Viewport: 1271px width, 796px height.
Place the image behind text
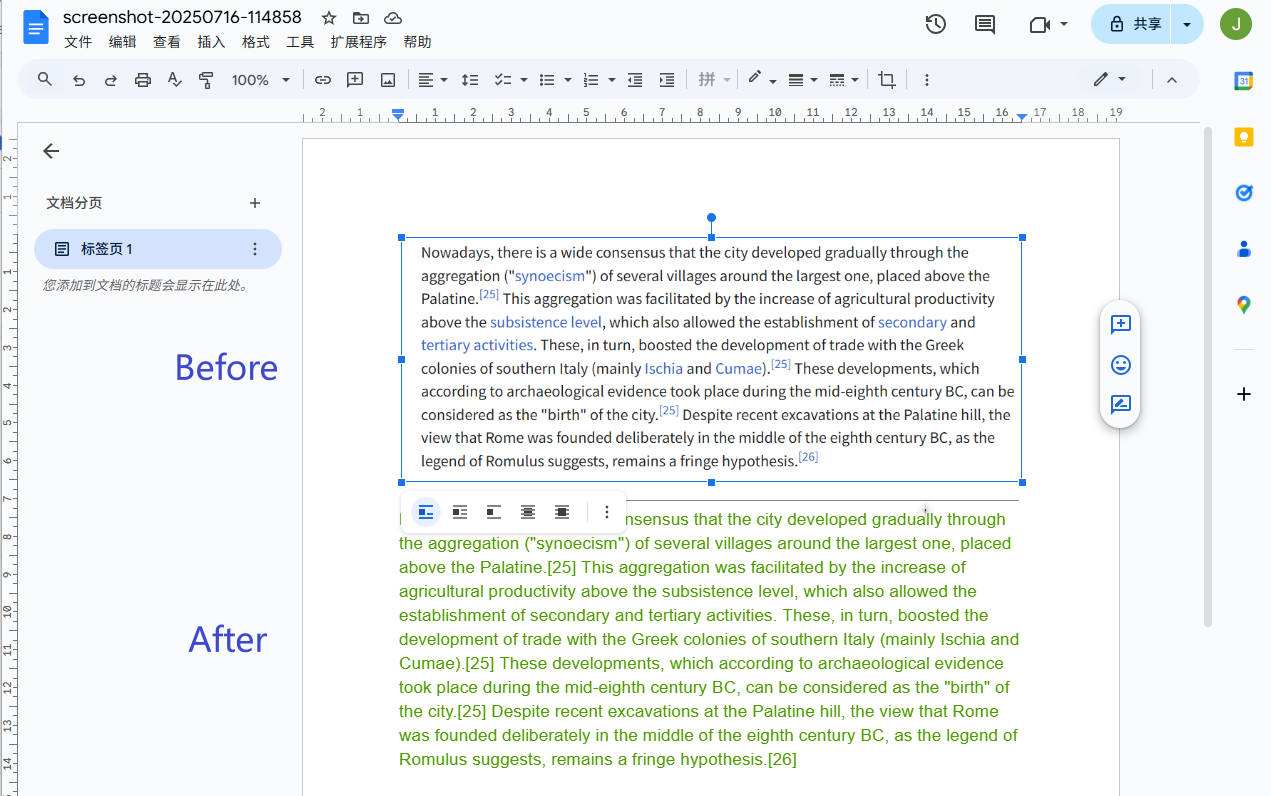coord(528,512)
